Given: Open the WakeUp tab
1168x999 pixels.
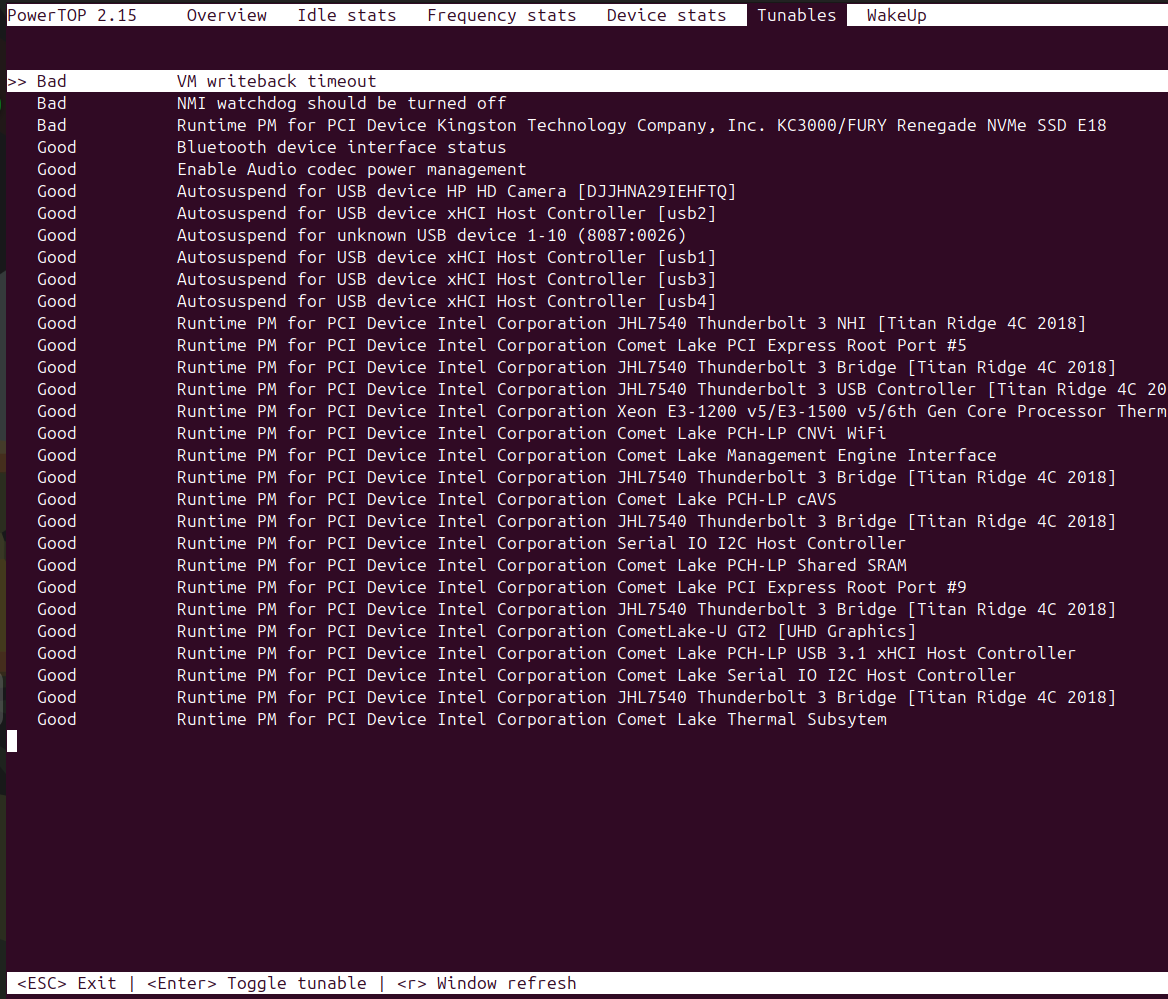Looking at the screenshot, I should 896,15.
